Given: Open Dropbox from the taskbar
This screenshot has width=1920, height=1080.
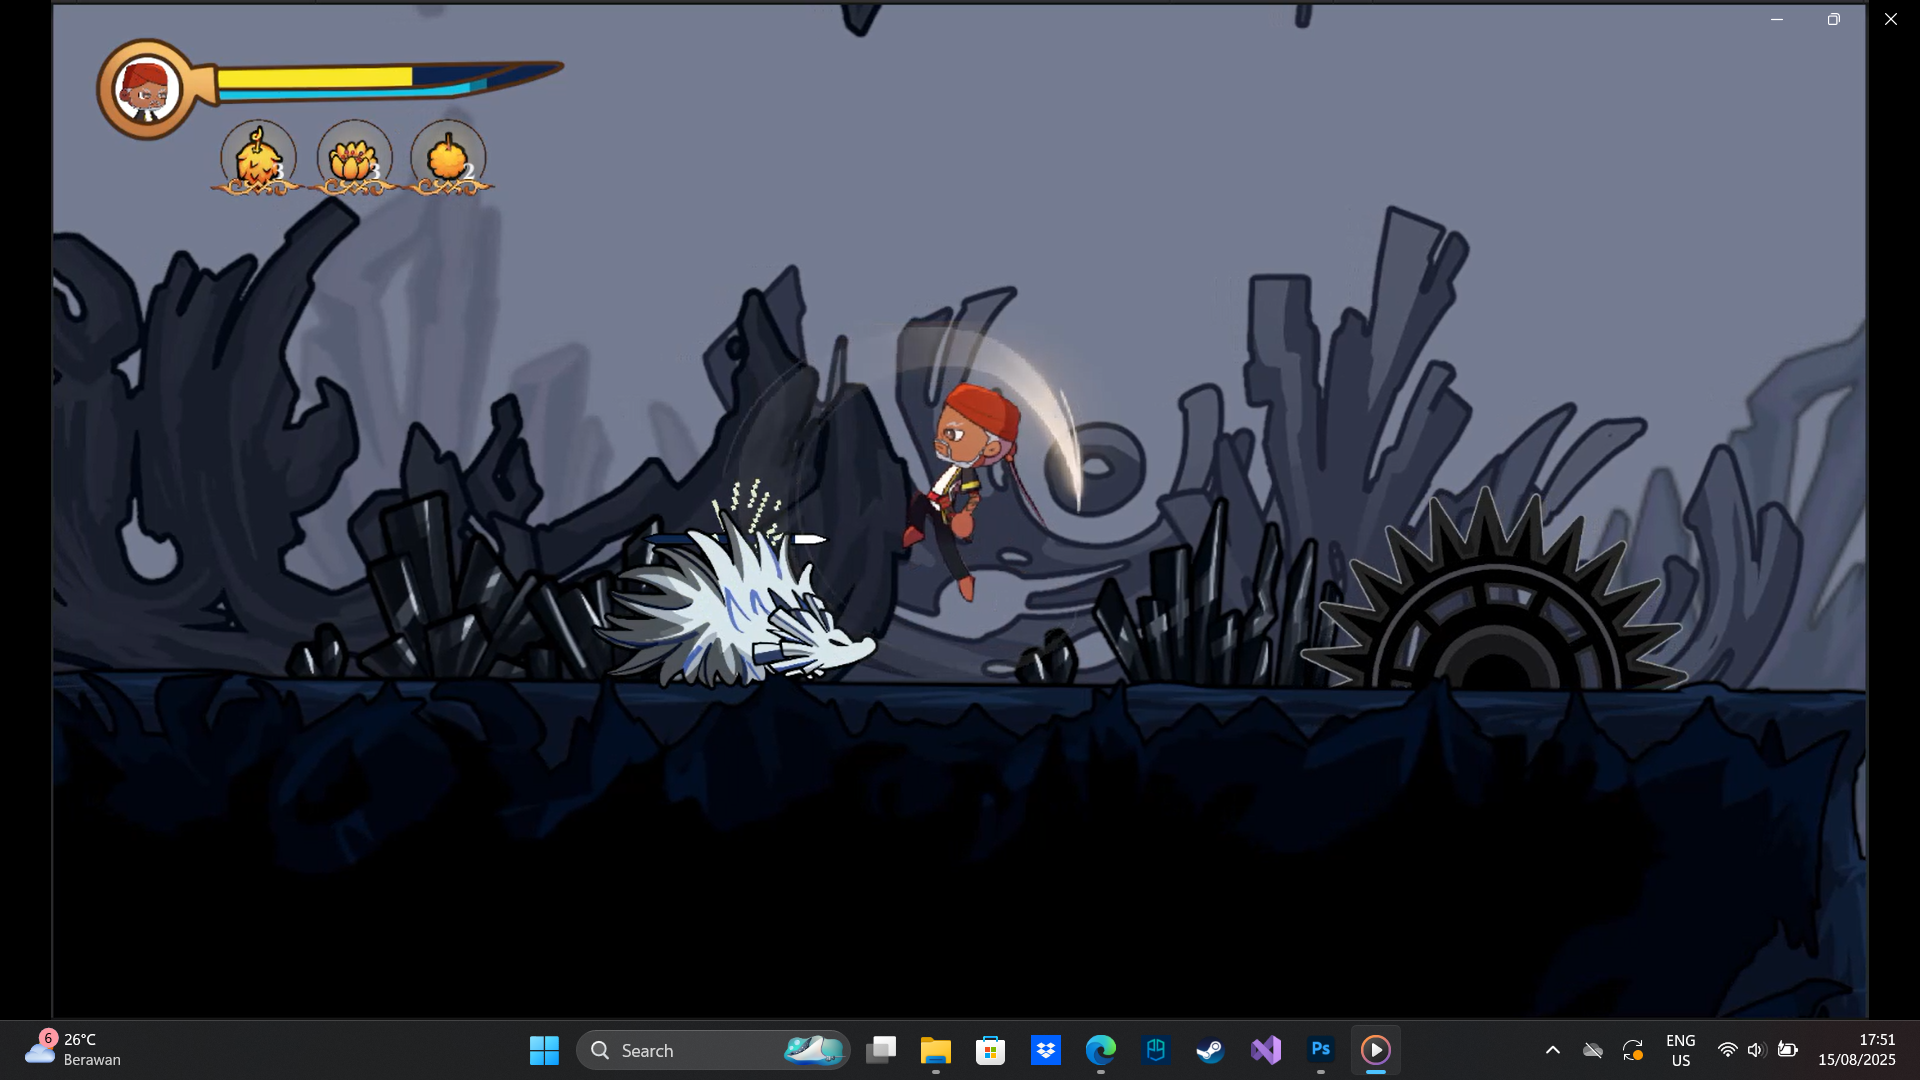Looking at the screenshot, I should [x=1046, y=1050].
